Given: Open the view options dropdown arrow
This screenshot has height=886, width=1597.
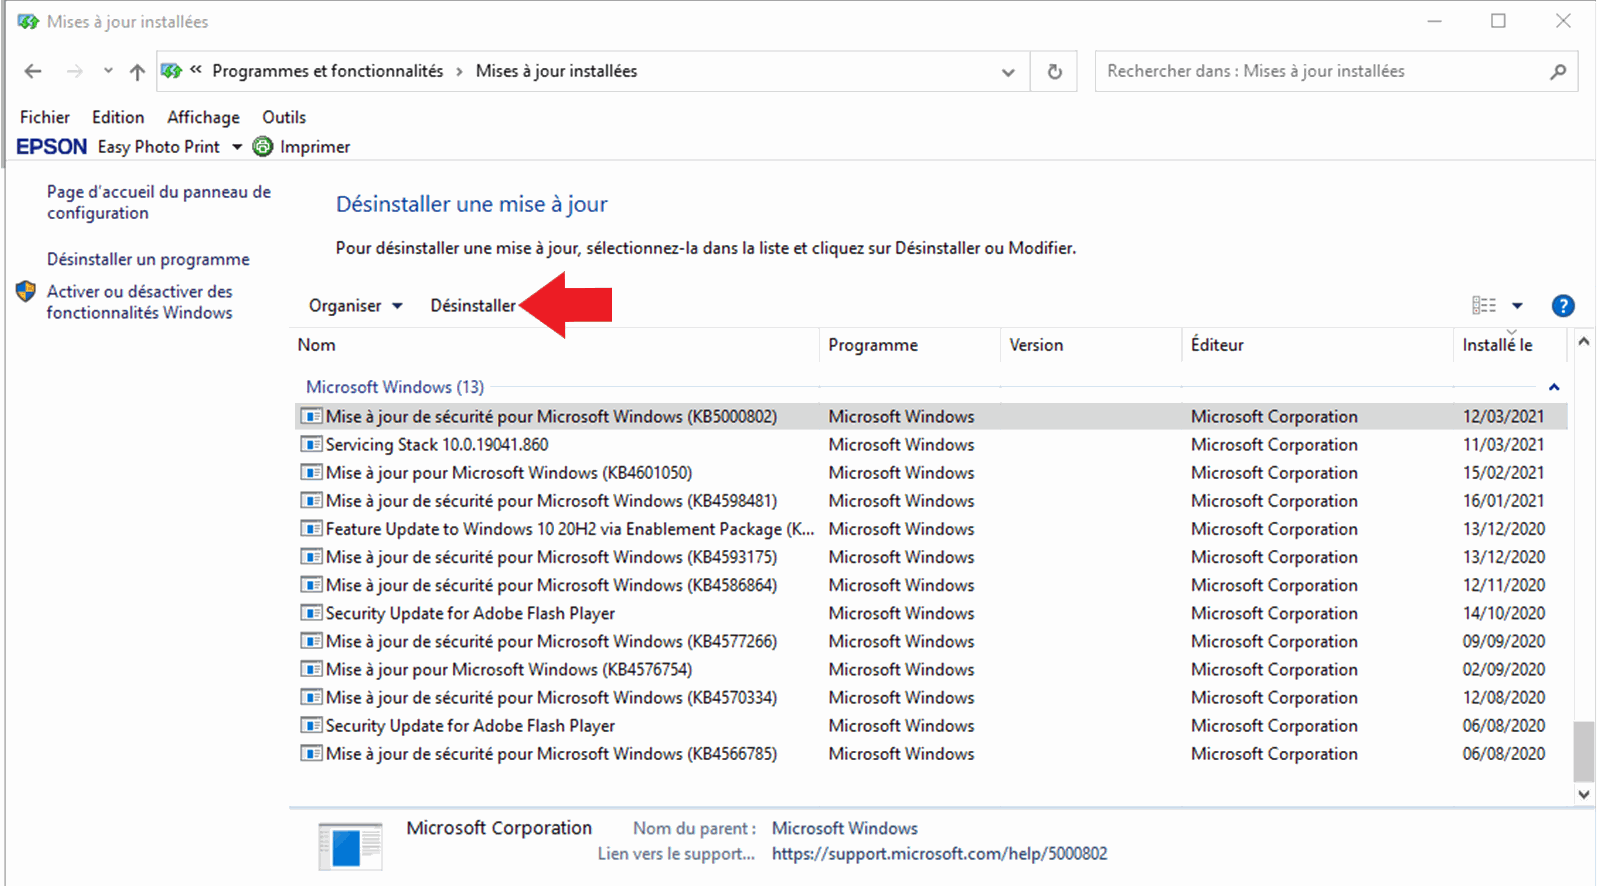Looking at the screenshot, I should pos(1517,306).
